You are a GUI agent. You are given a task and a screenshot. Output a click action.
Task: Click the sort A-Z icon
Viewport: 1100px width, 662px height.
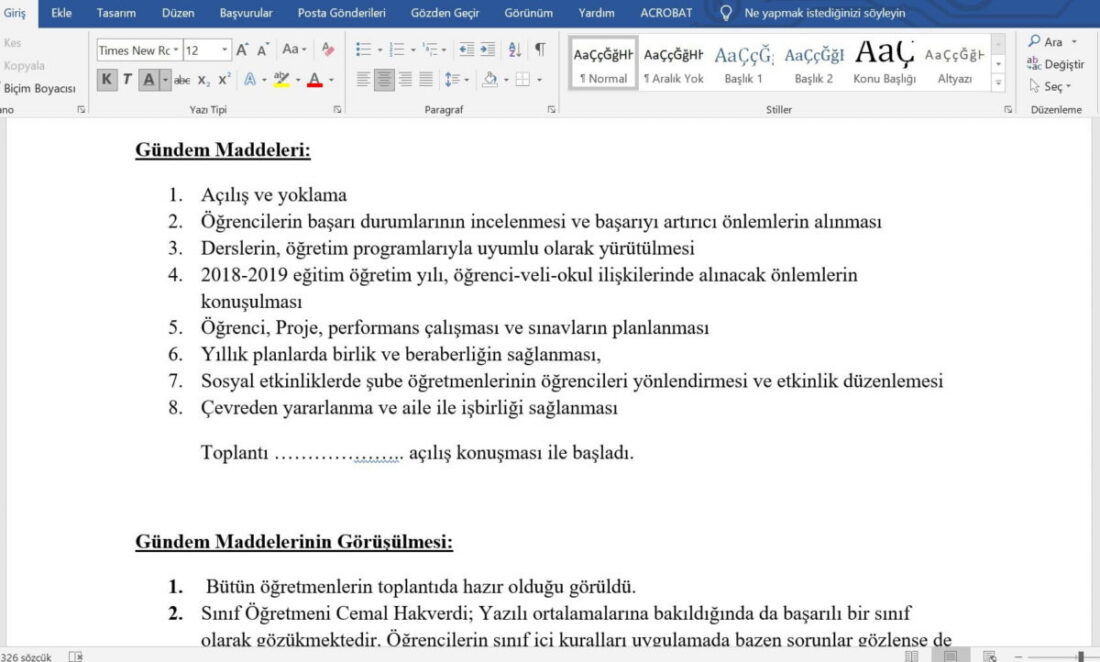[x=515, y=49]
